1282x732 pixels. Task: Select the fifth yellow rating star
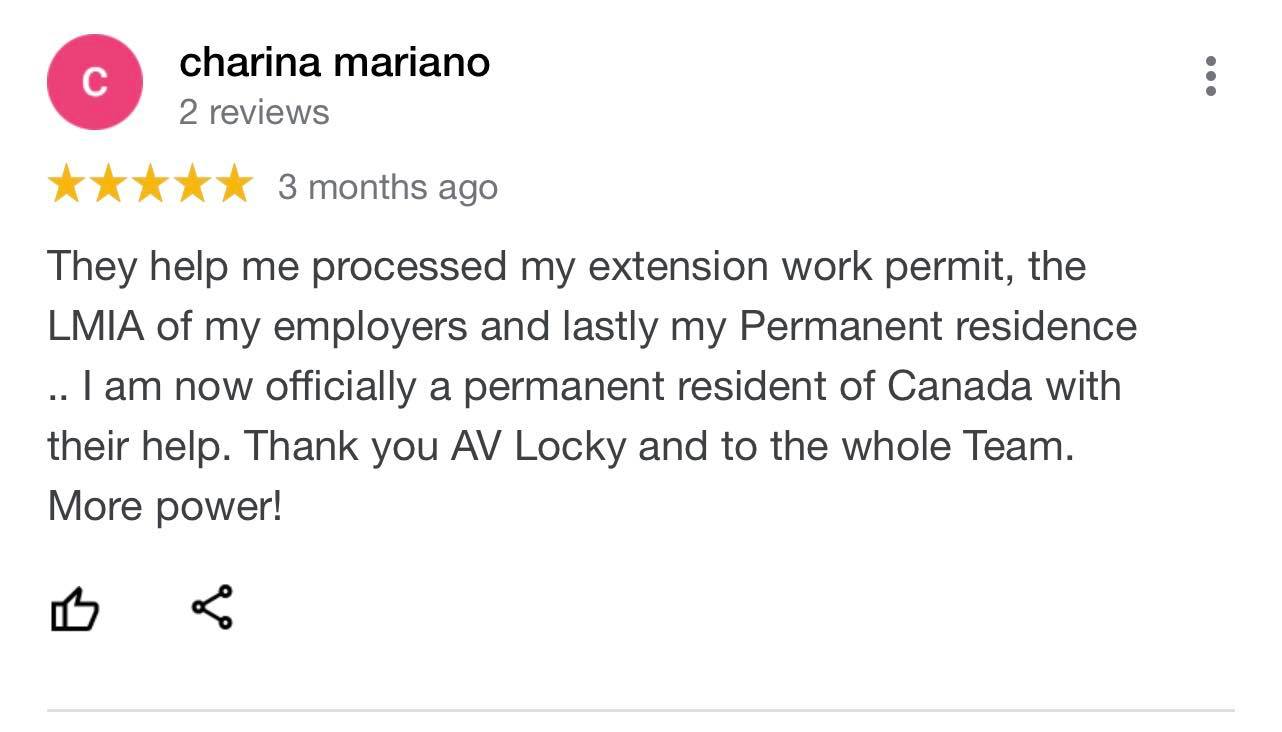click(x=234, y=185)
